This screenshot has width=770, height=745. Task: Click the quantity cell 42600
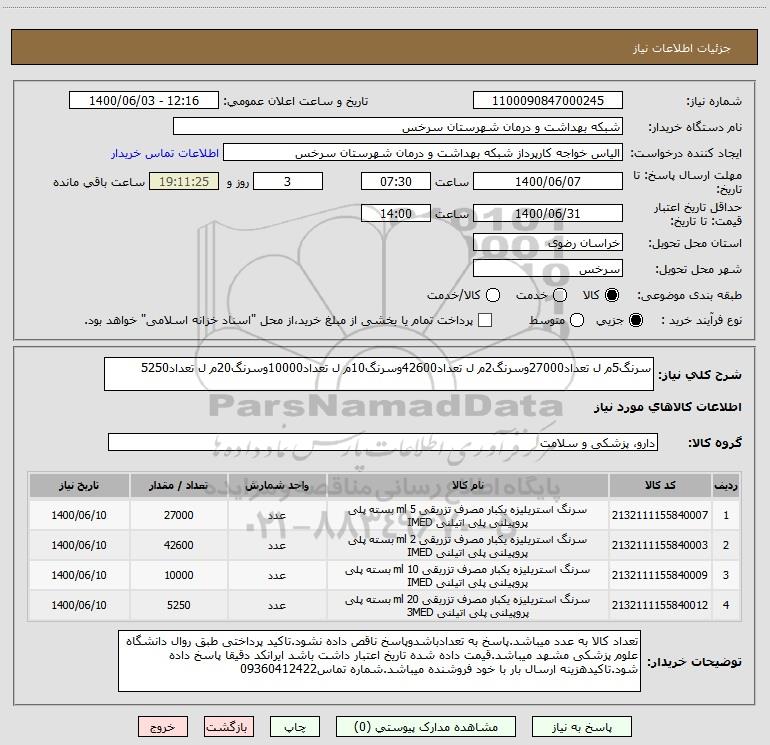179,545
